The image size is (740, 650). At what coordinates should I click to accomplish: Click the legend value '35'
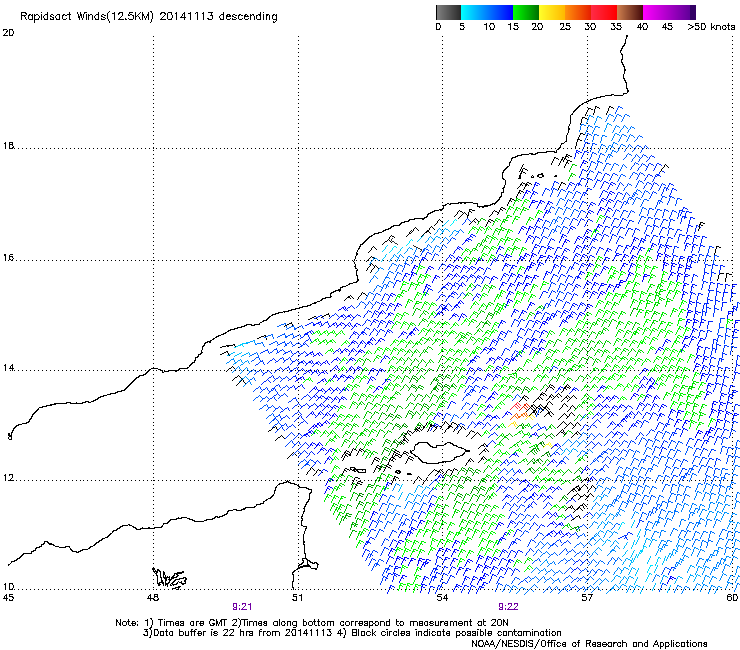(616, 27)
